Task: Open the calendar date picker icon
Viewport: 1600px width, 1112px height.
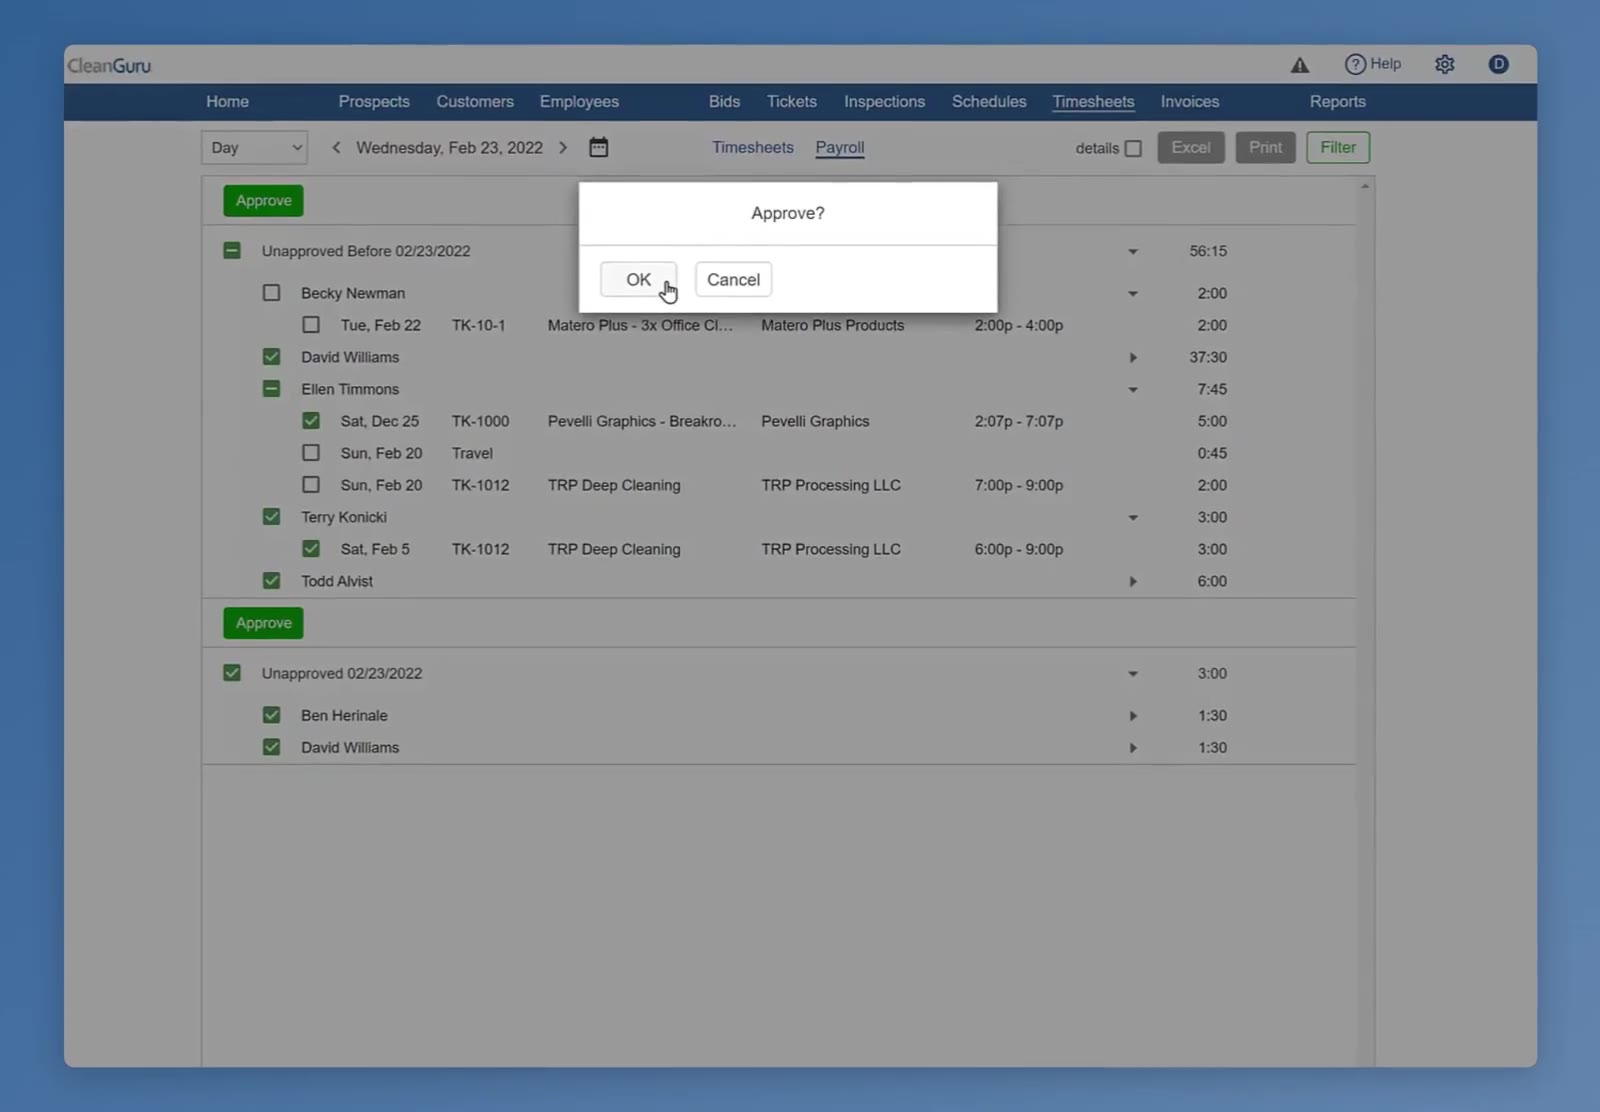Action: point(598,147)
